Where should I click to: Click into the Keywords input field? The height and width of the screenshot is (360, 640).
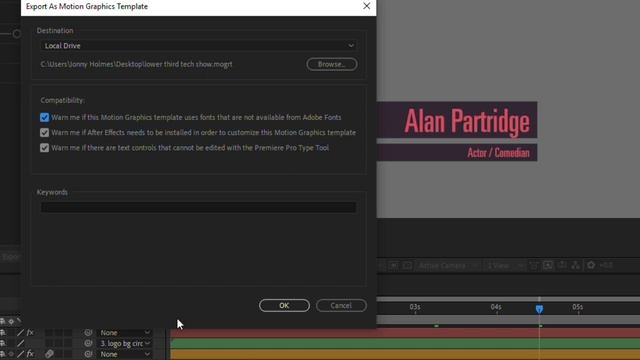click(x=198, y=207)
